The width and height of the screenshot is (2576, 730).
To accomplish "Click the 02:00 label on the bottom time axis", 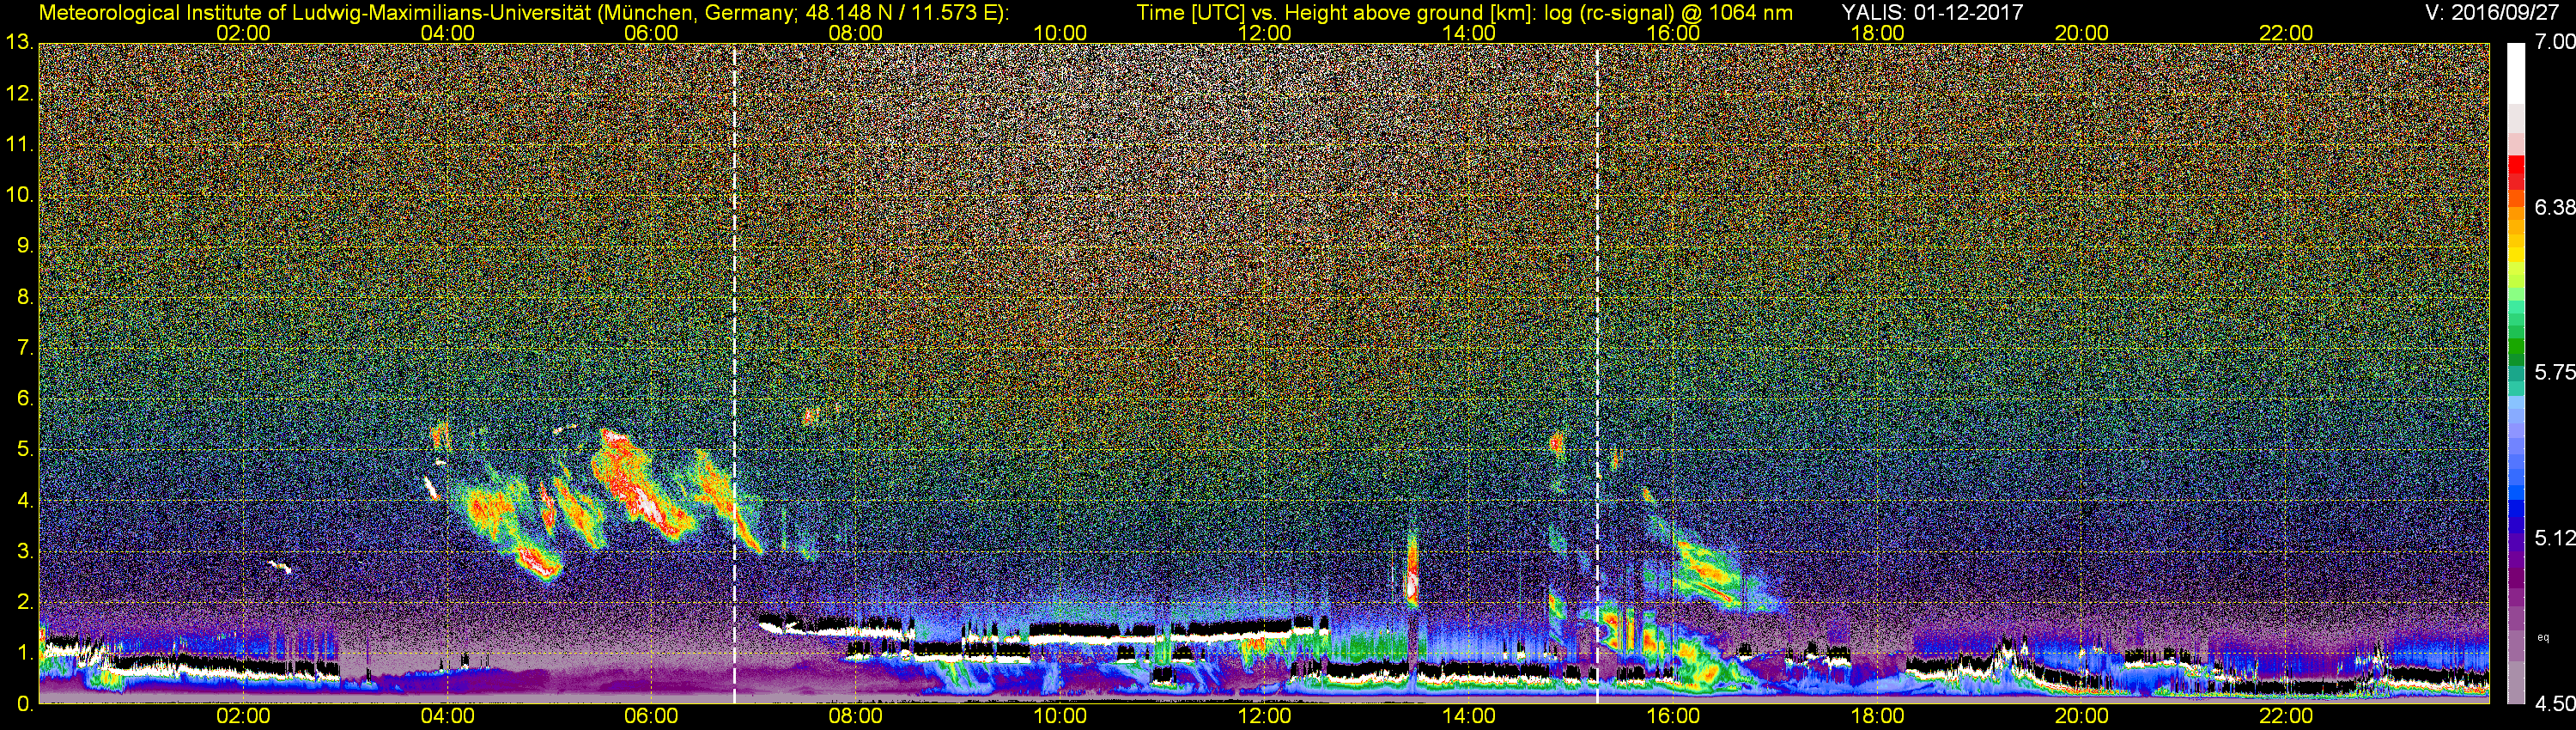I will coord(243,717).
